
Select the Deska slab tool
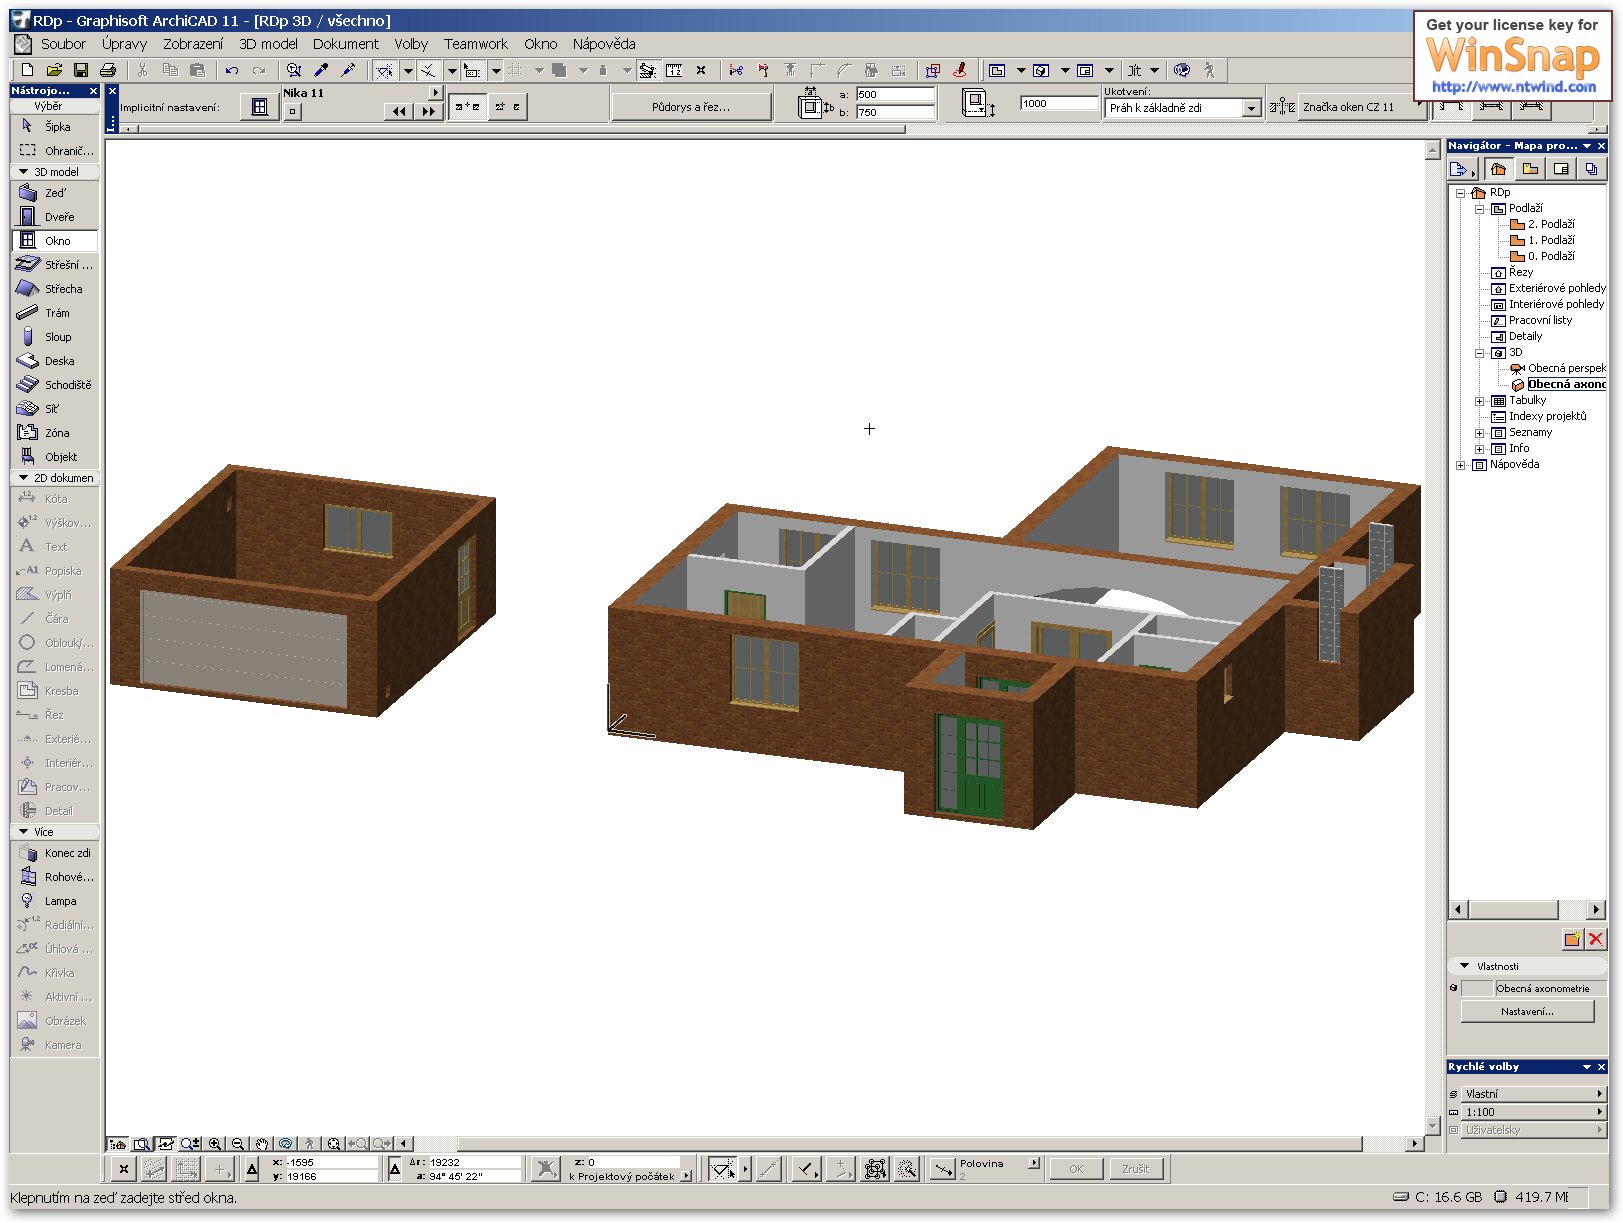[x=55, y=361]
